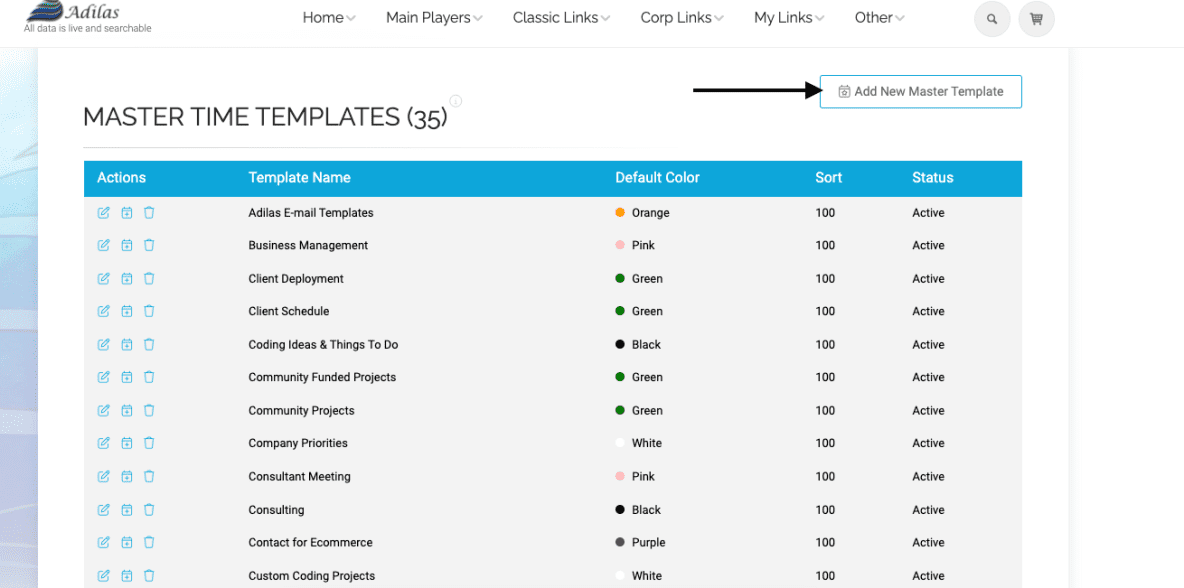Viewport: 1184px width, 588px height.
Task: Open the My Links menu
Action: point(789,18)
